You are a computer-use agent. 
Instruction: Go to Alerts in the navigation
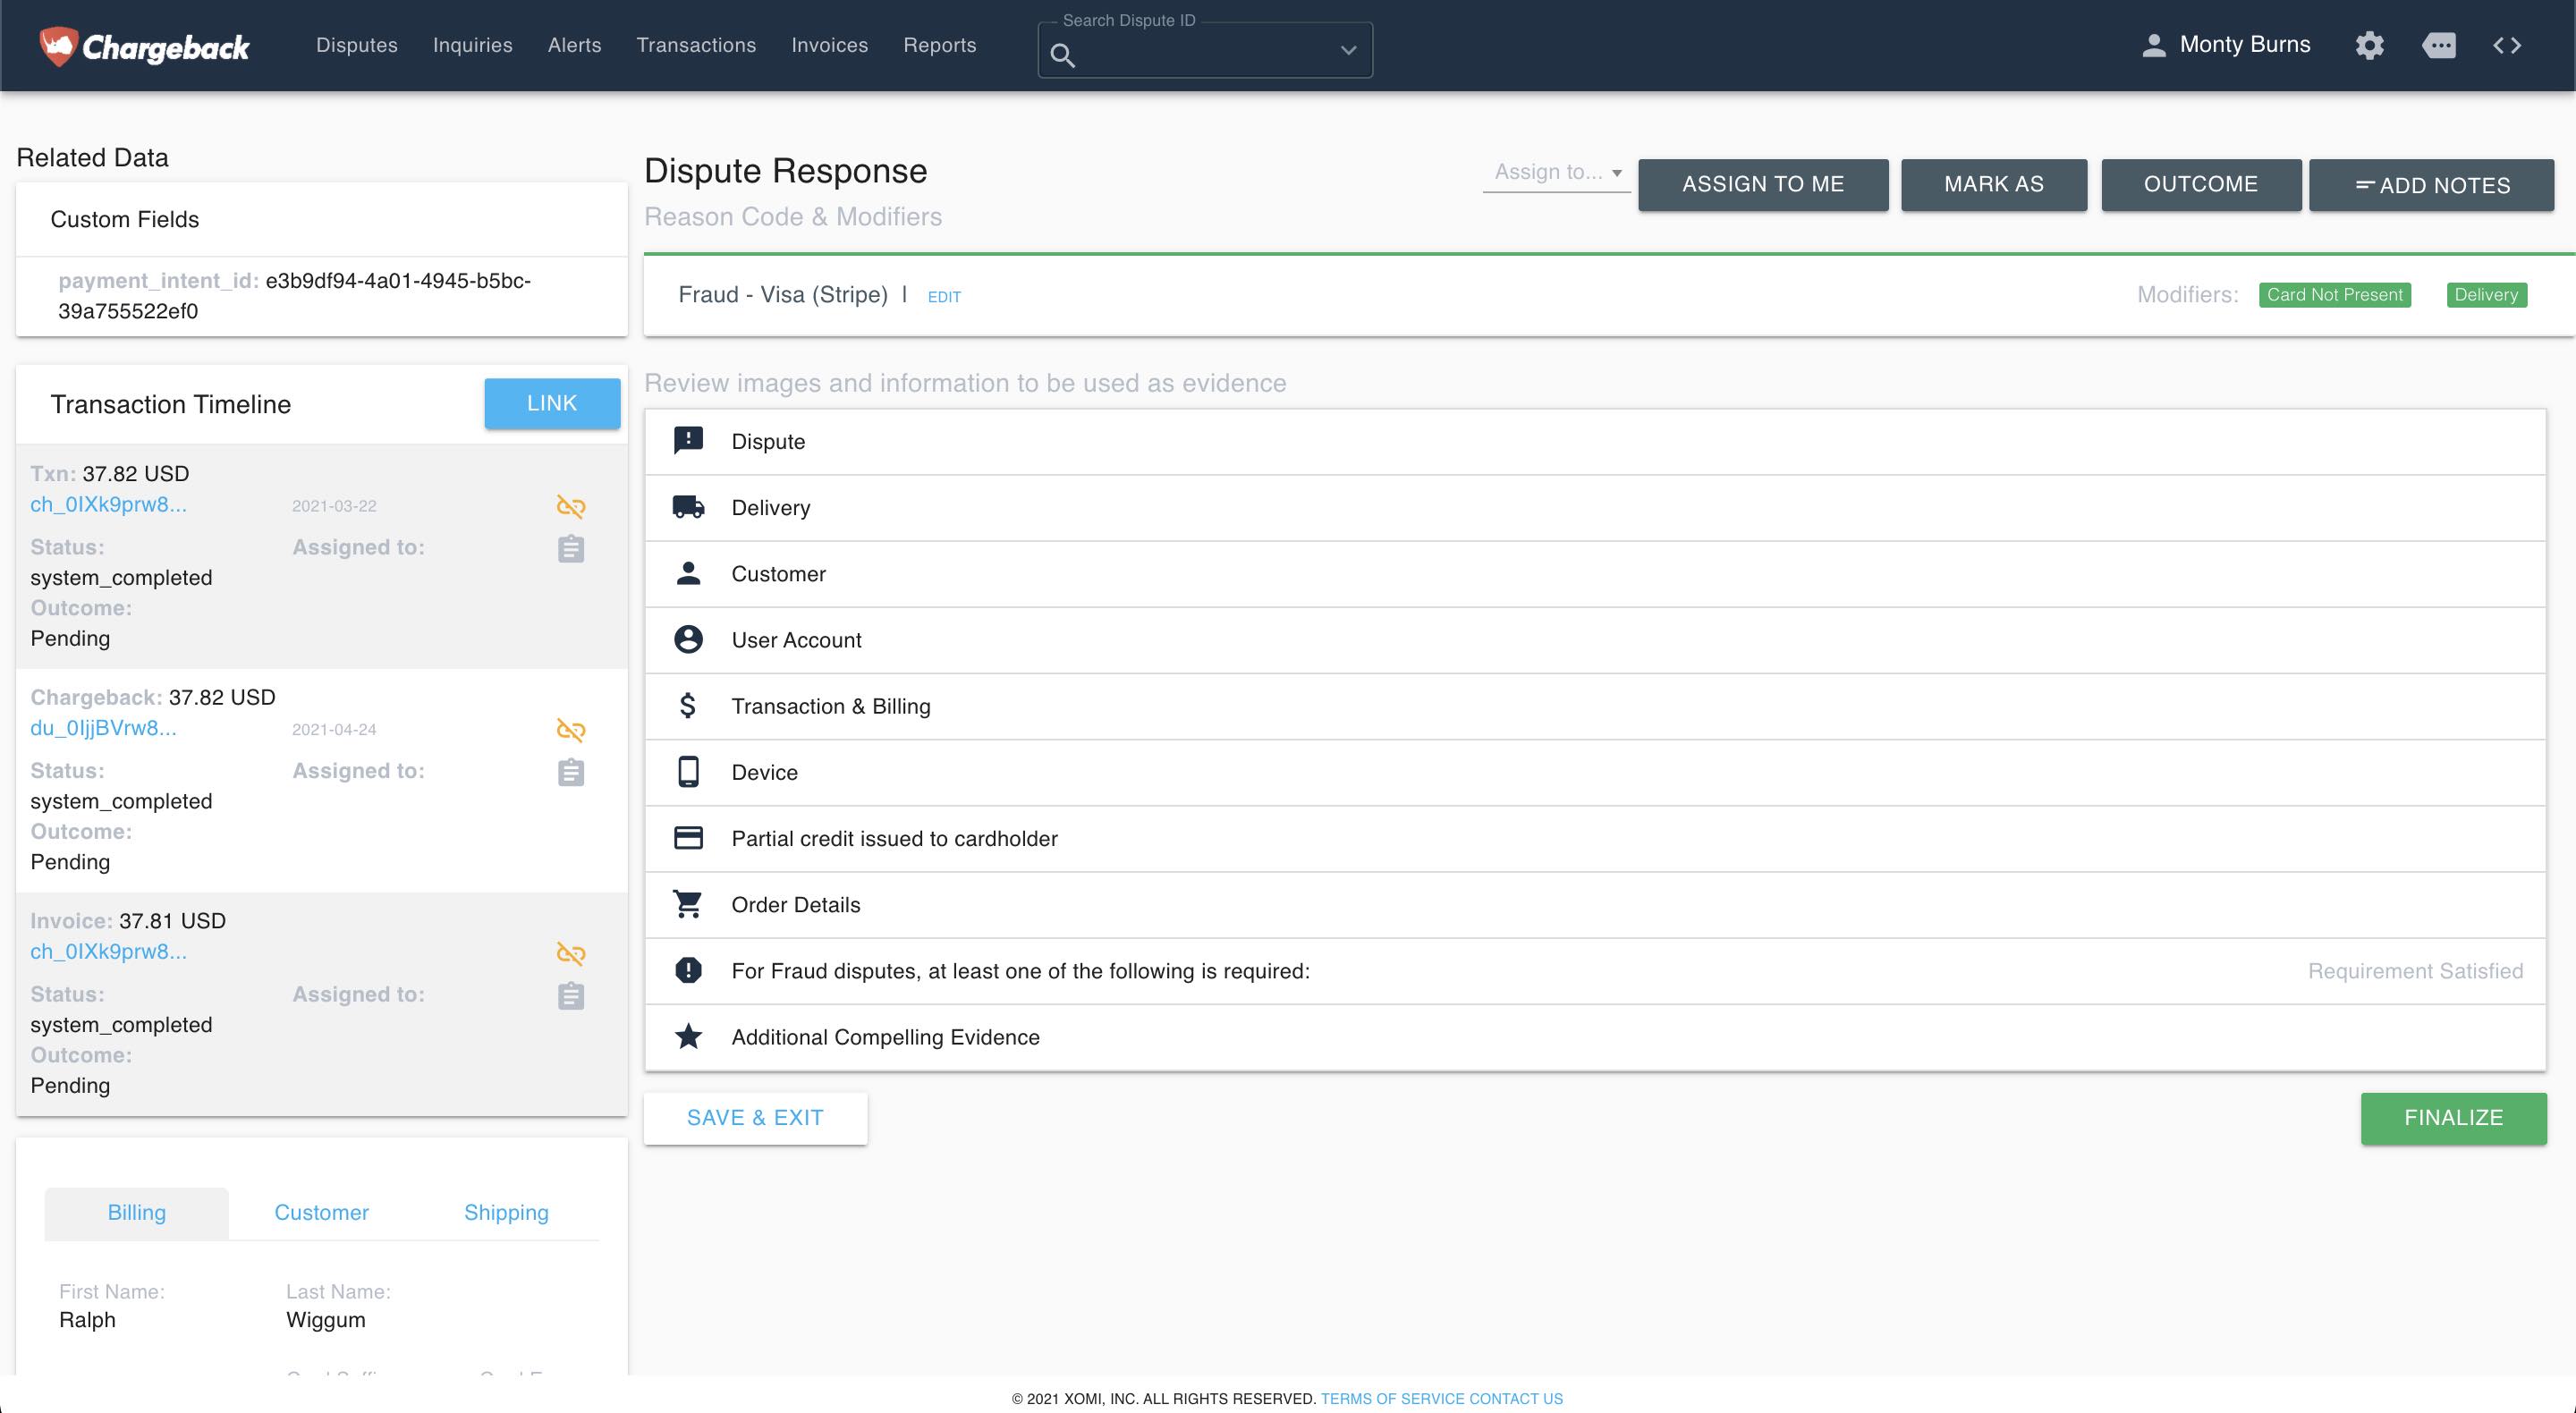(x=574, y=45)
